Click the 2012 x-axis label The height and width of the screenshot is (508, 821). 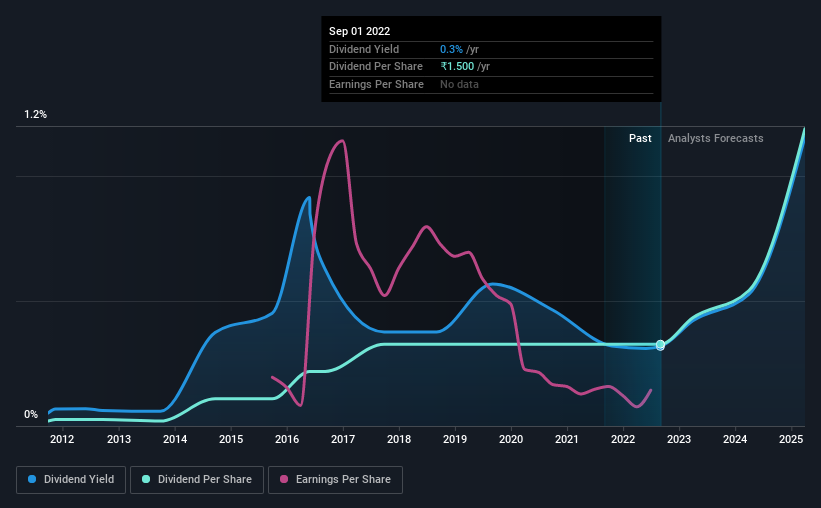62,439
